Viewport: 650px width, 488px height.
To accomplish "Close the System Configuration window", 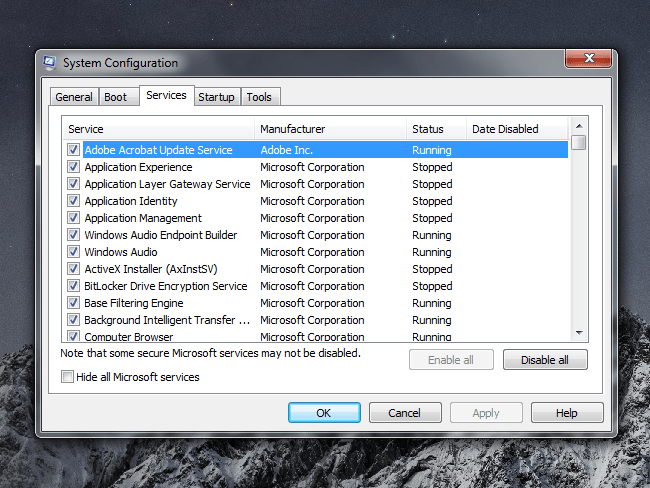I will coord(589,58).
